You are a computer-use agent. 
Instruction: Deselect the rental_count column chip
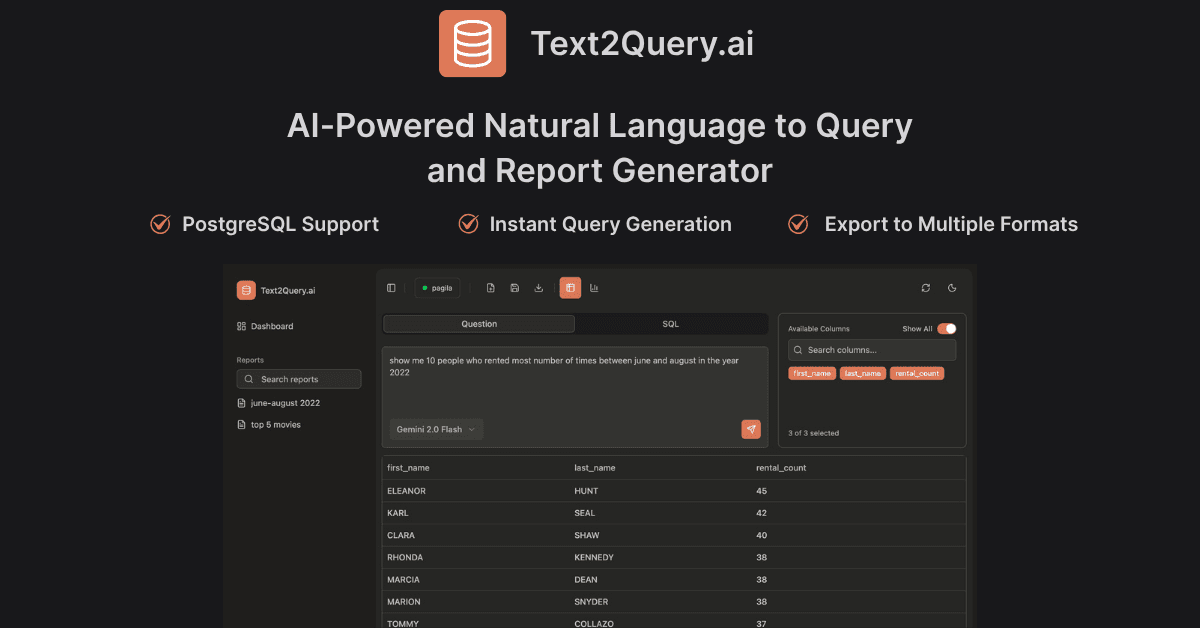[x=916, y=373]
